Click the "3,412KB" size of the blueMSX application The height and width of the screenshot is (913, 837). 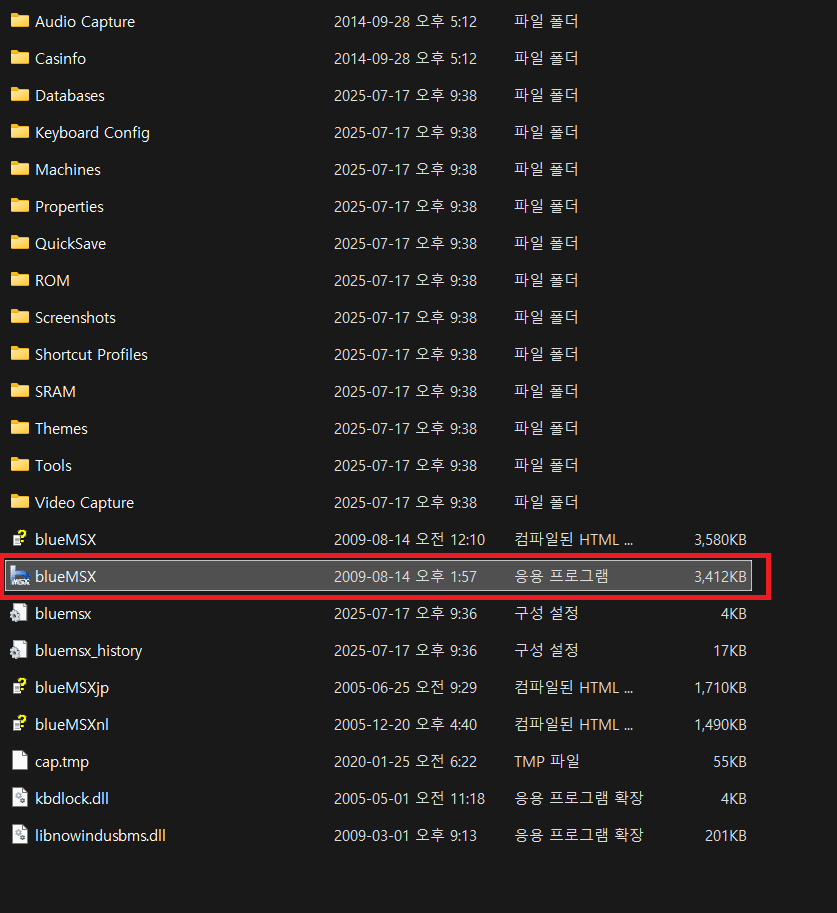click(721, 576)
